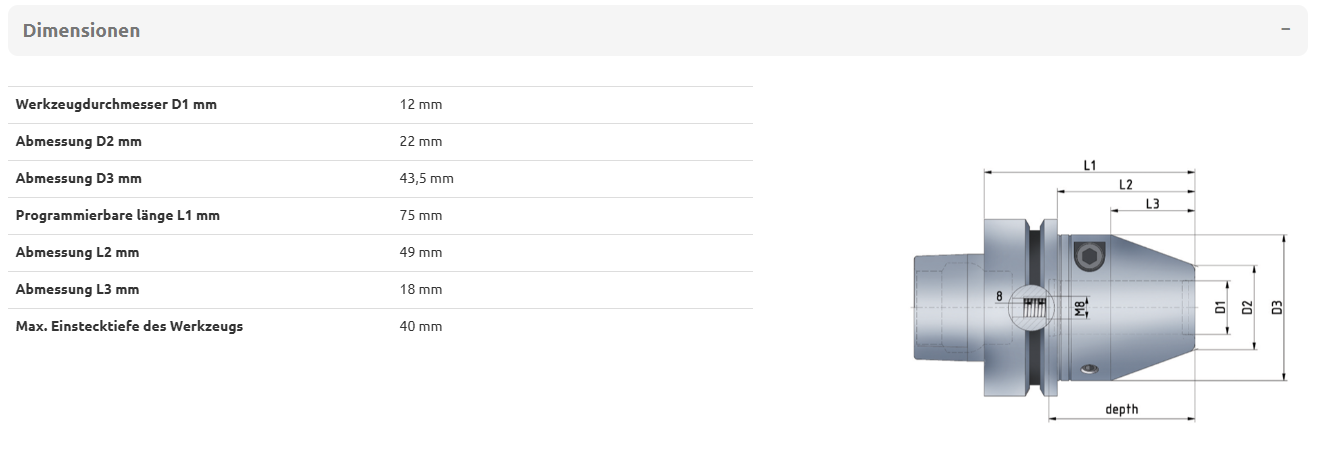1324x473 pixels.
Task: Click the 40 mm insertion depth value
Action: click(420, 326)
